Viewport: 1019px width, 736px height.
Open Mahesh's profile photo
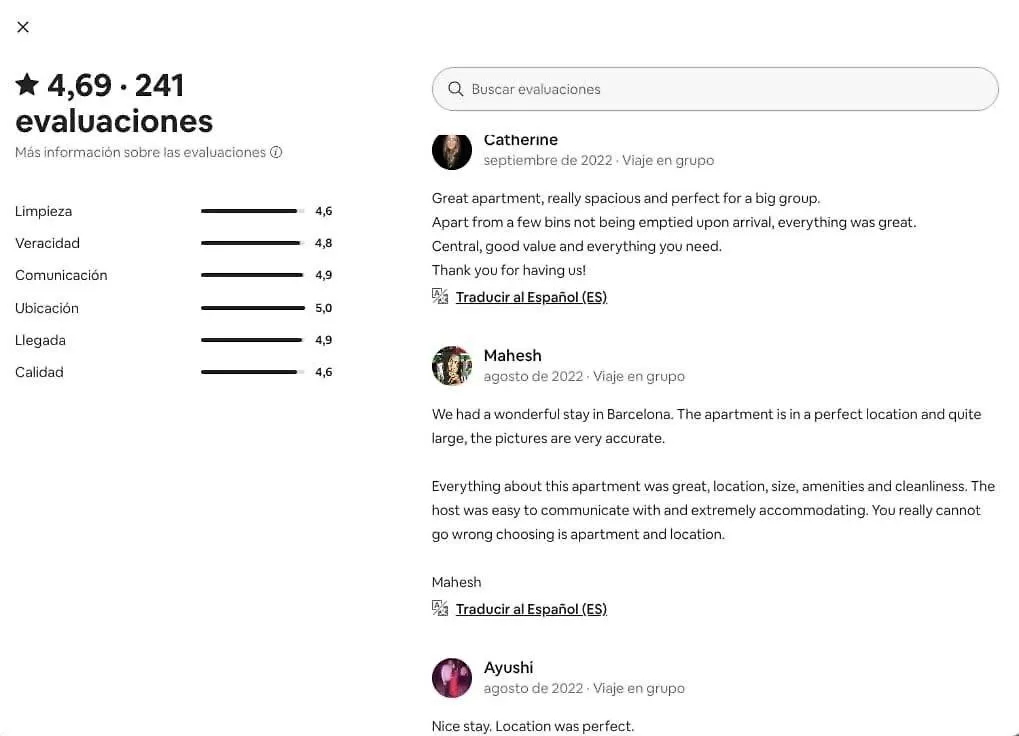pos(452,366)
